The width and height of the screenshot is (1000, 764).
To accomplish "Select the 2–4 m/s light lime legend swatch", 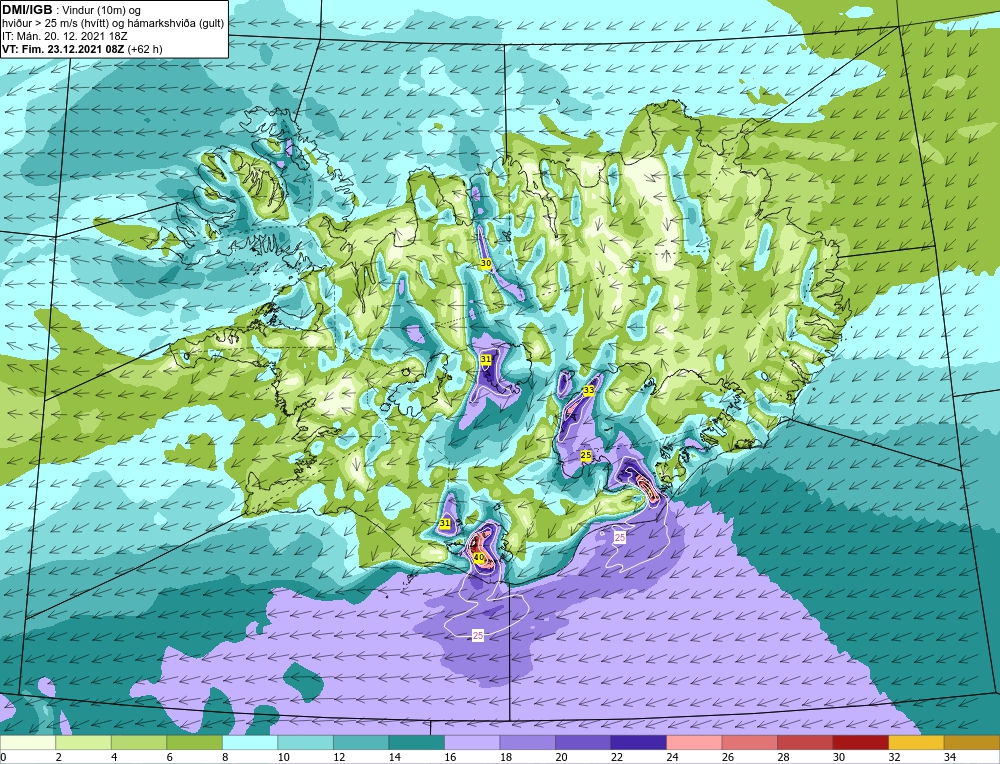I will [x=84, y=743].
